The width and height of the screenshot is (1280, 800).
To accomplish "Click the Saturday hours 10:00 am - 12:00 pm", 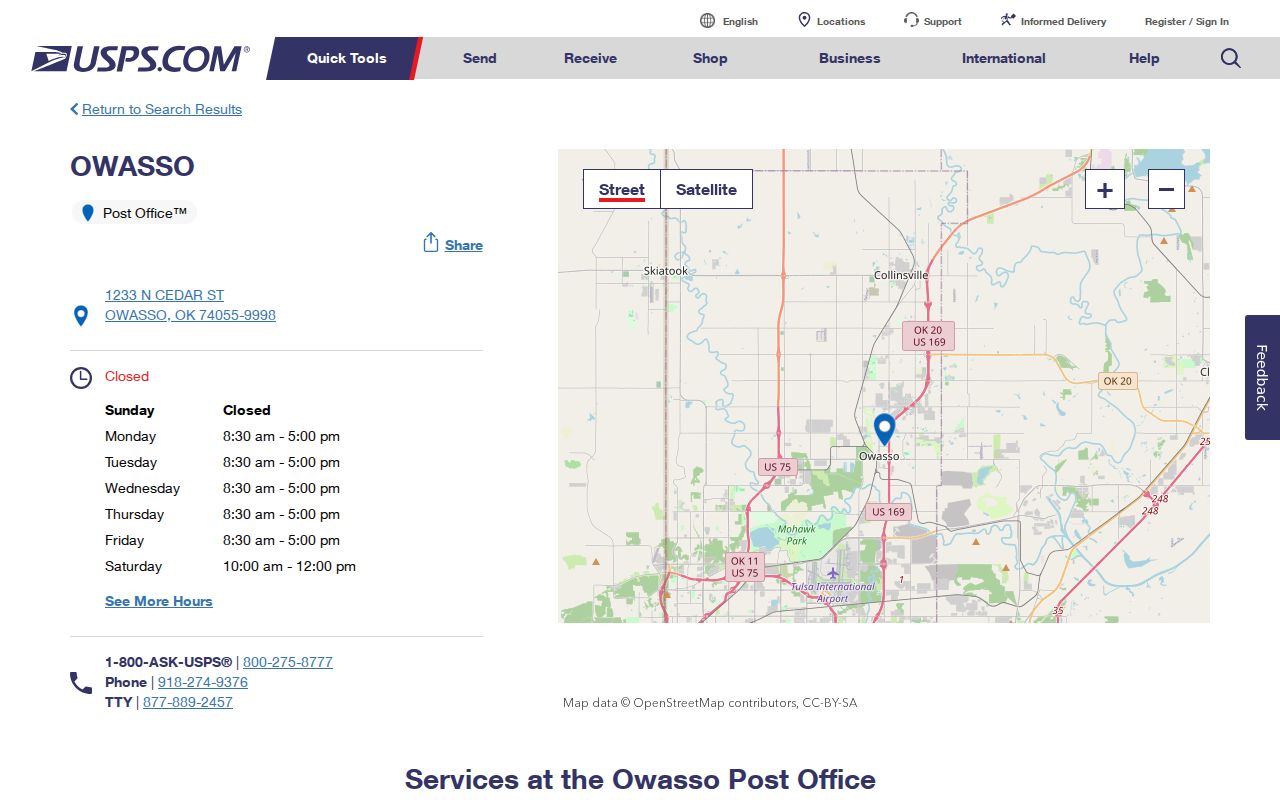I will pos(289,566).
